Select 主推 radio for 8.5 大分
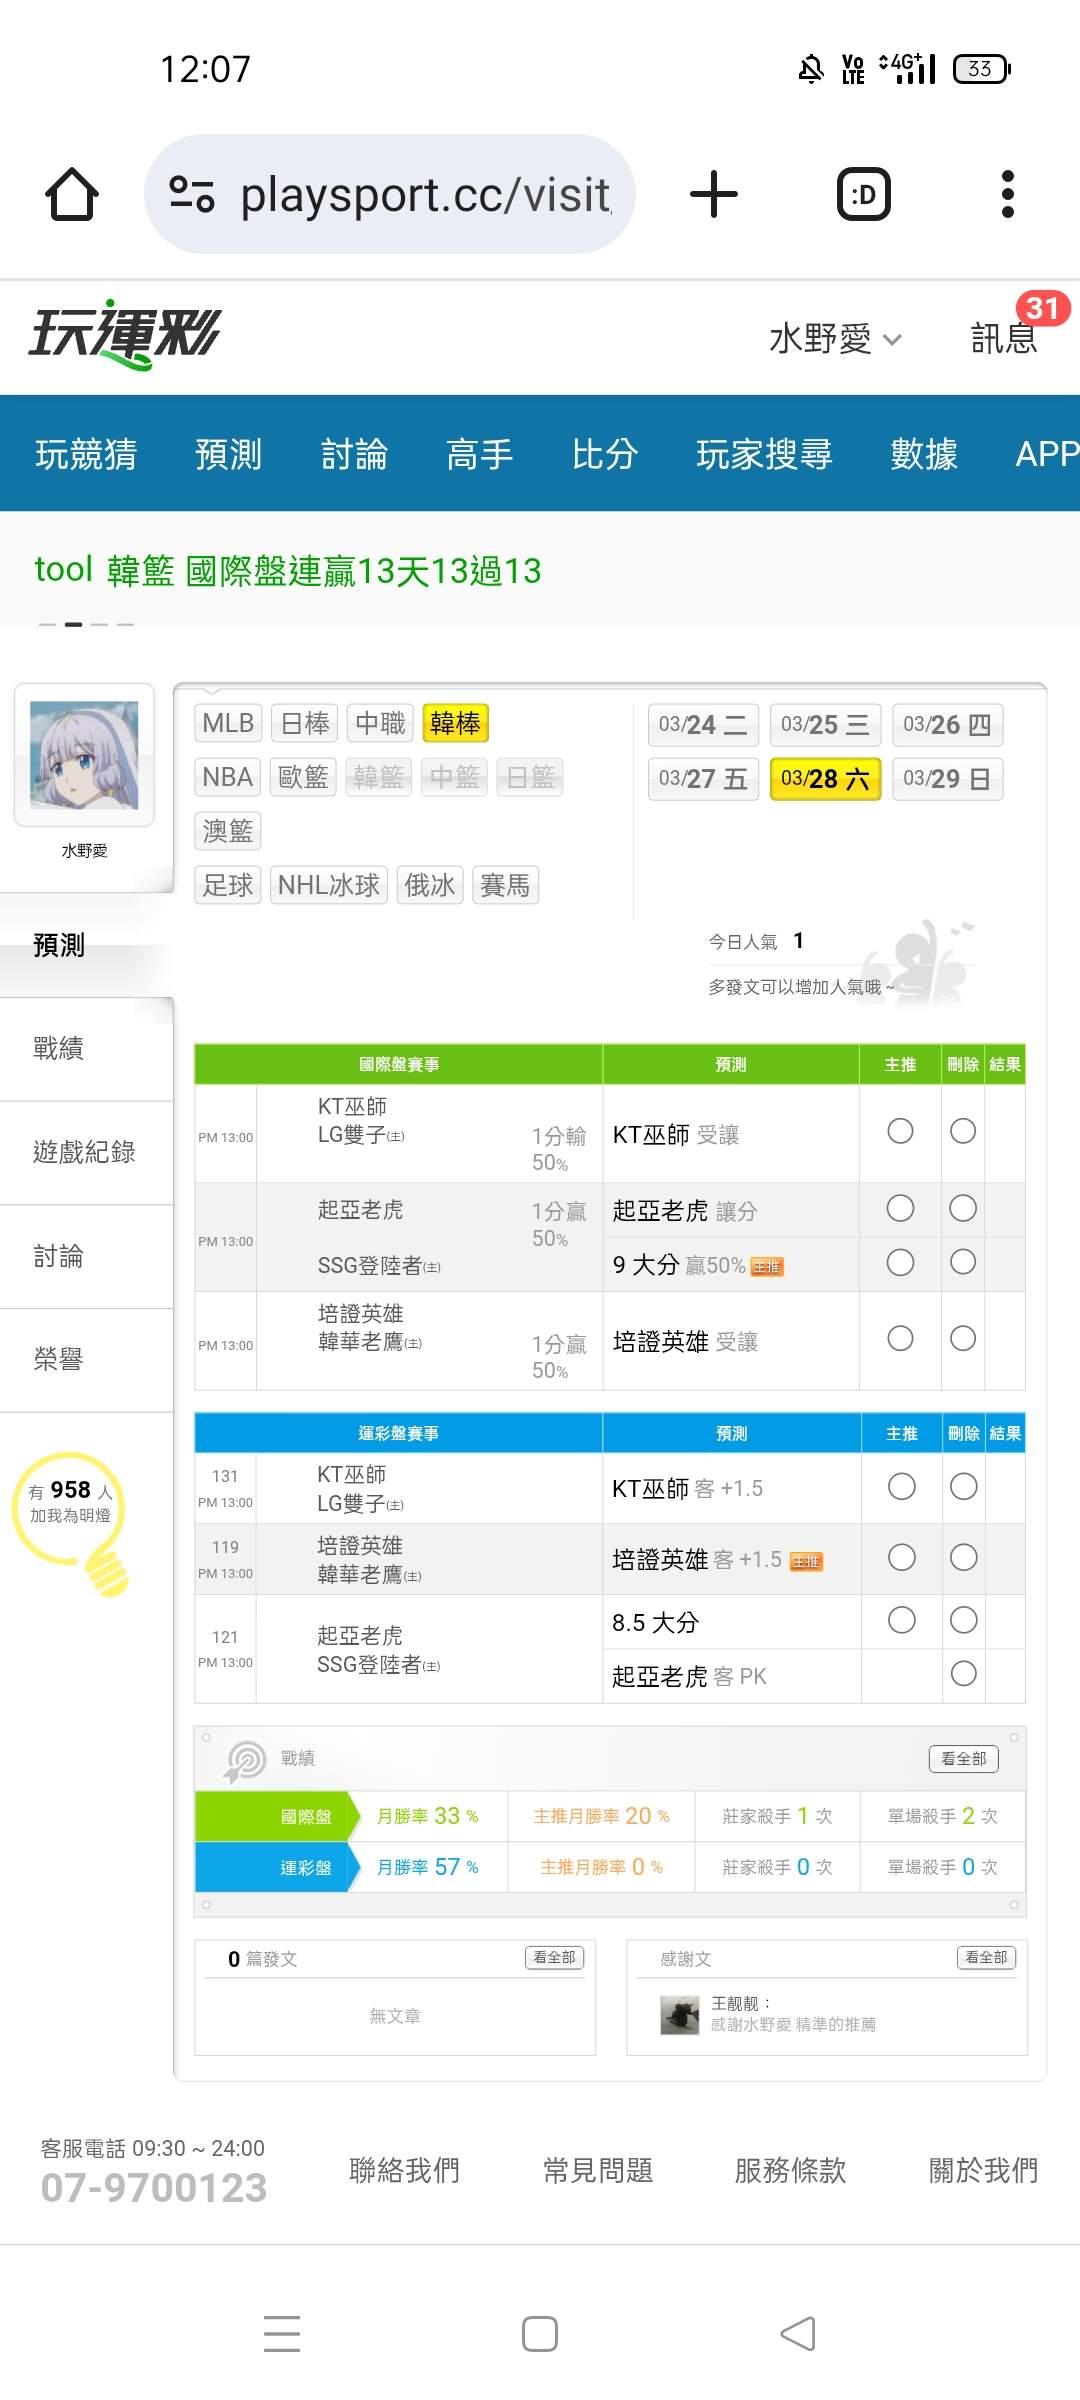 coord(901,1620)
